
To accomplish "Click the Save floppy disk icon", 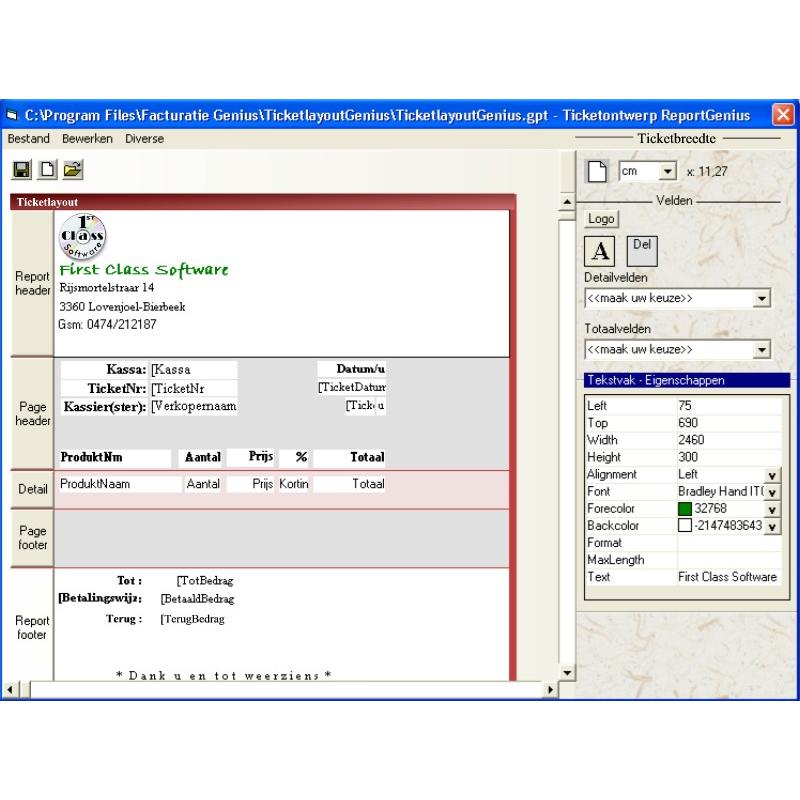I will pos(21,169).
